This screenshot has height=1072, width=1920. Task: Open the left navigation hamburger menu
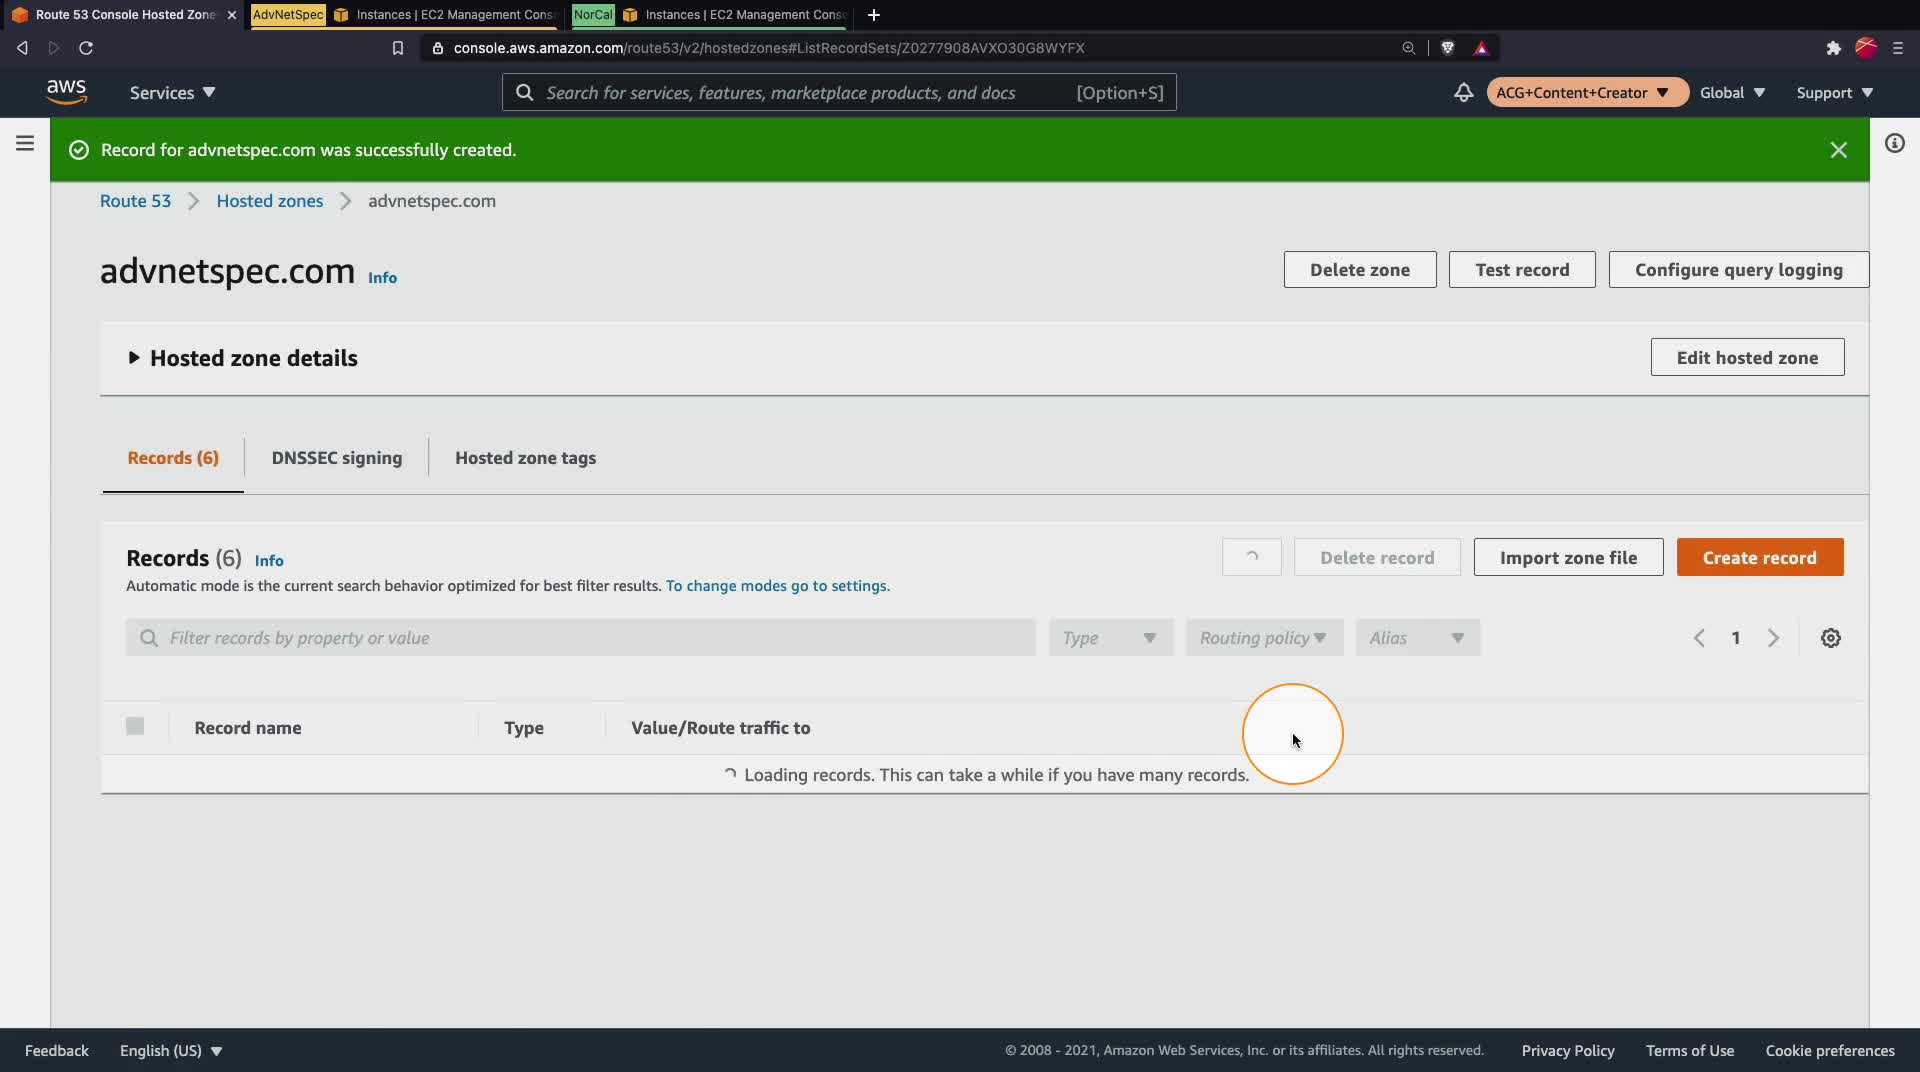click(25, 143)
